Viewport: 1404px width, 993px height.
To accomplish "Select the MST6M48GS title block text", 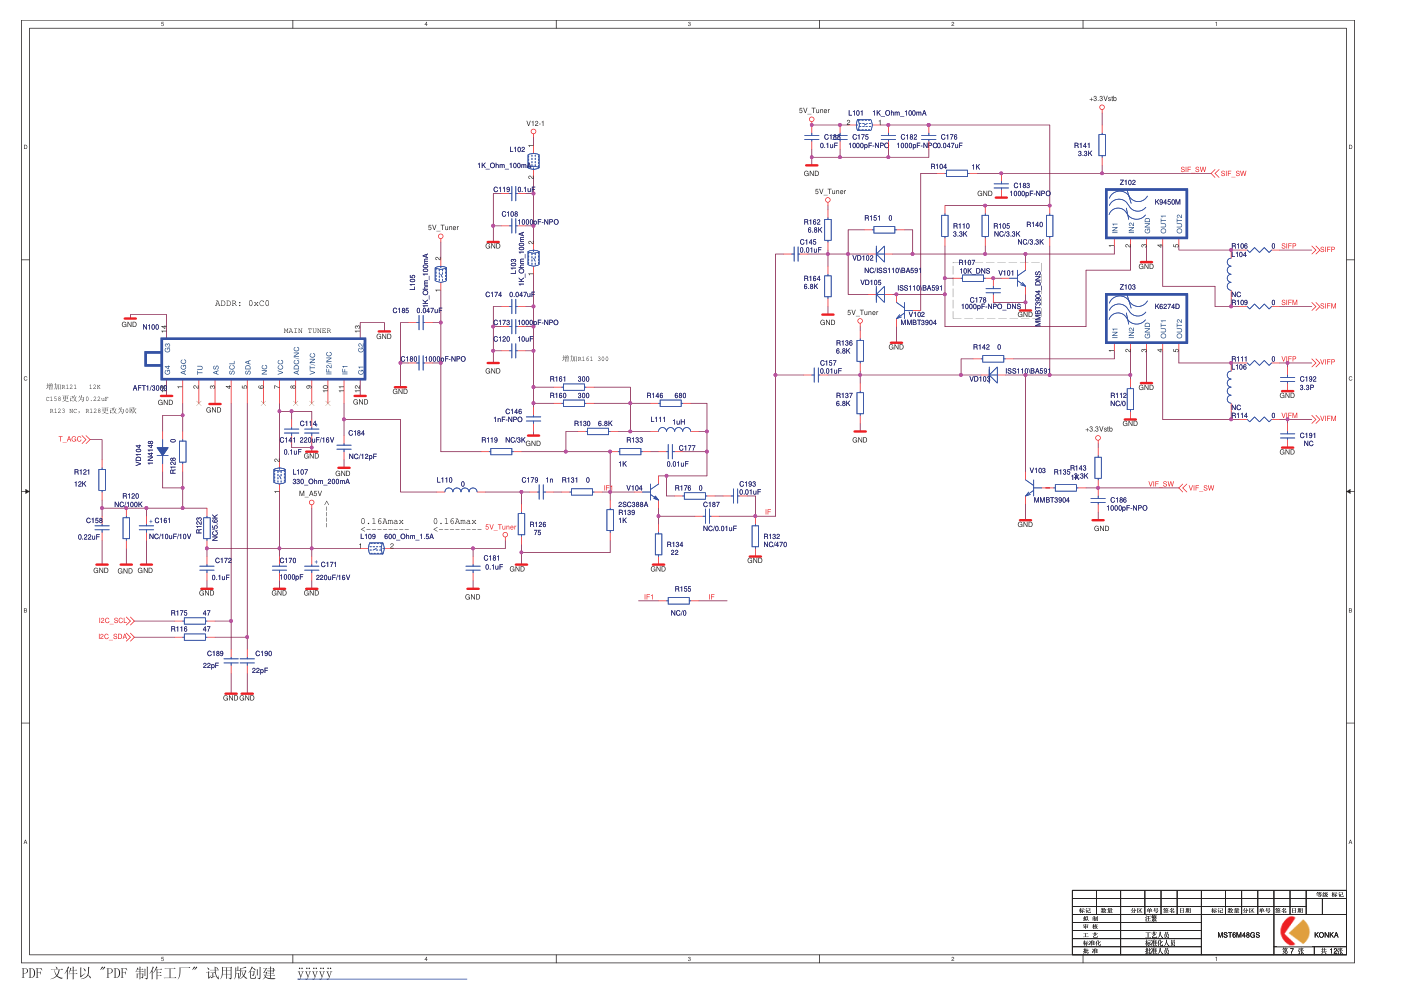I will click(x=1238, y=935).
